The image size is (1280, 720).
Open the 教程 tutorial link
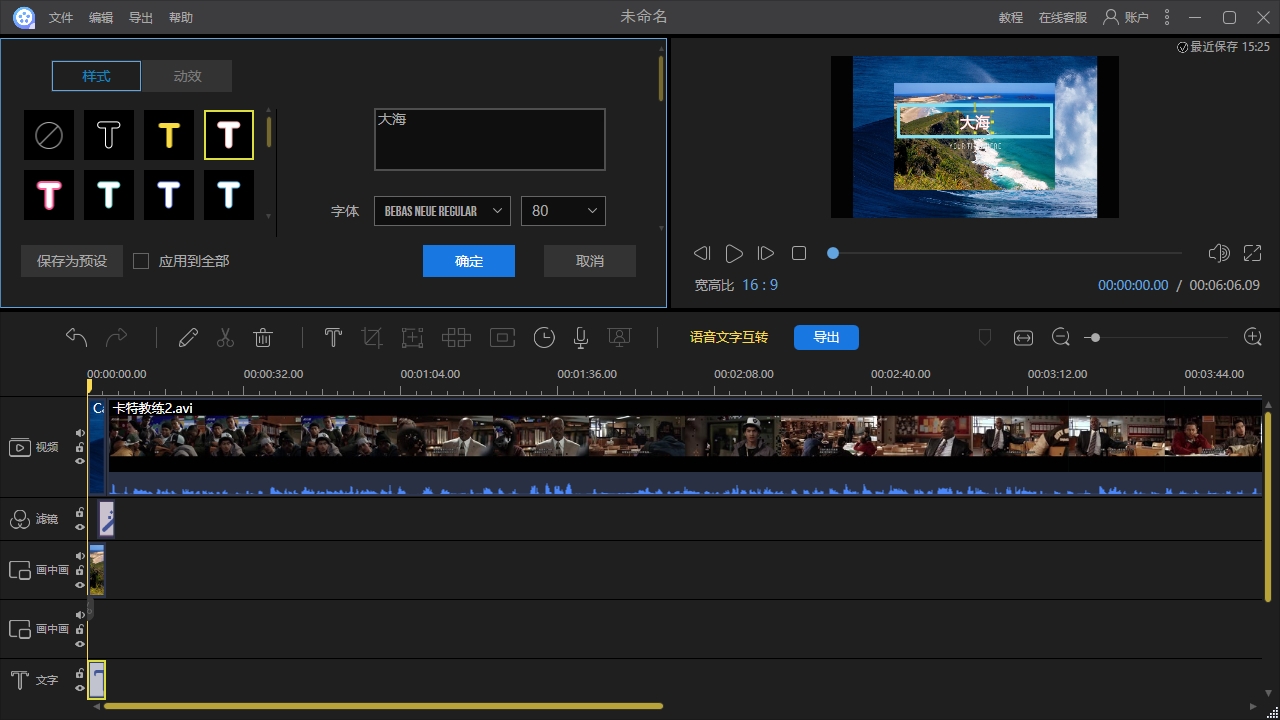point(1011,18)
